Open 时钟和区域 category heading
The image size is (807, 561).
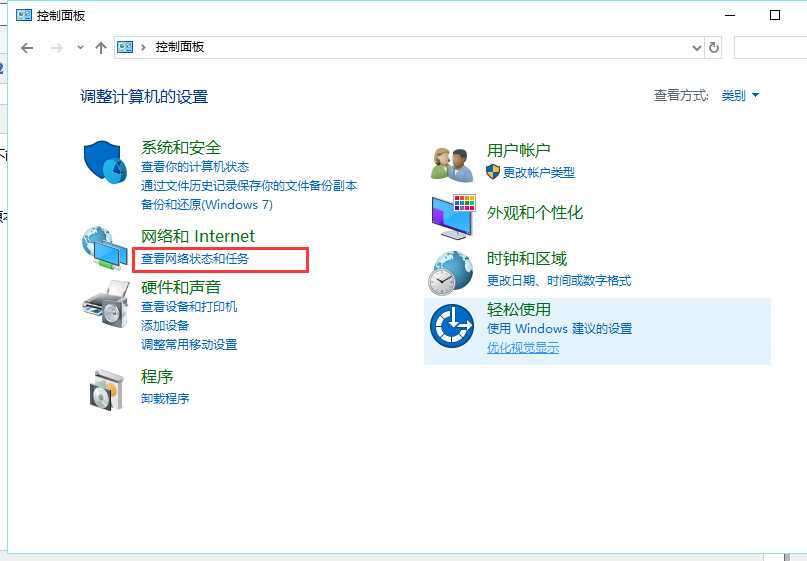coord(527,258)
